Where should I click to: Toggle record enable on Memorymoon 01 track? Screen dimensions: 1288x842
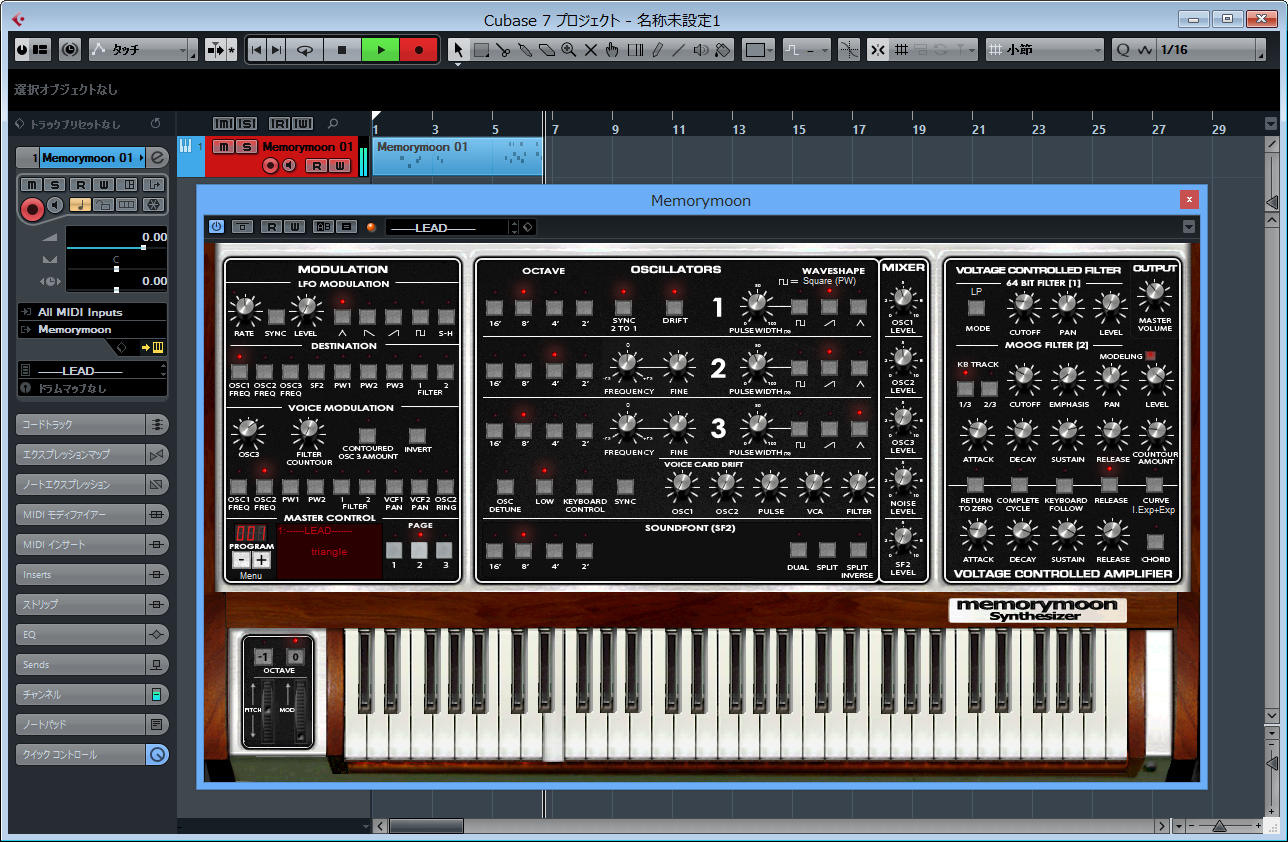[270, 166]
